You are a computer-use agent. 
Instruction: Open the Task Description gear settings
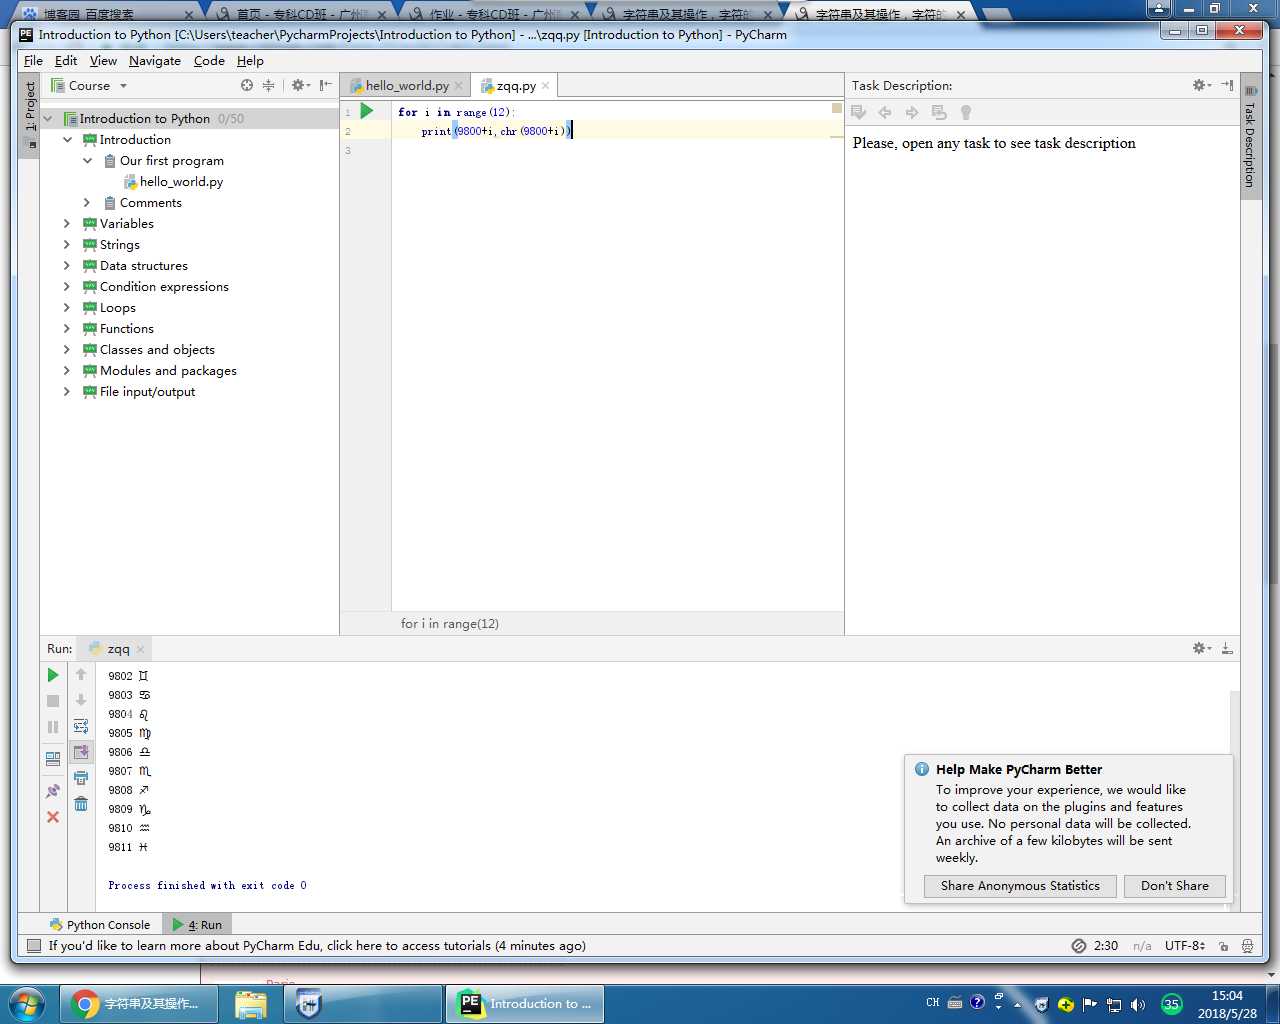(x=1201, y=85)
